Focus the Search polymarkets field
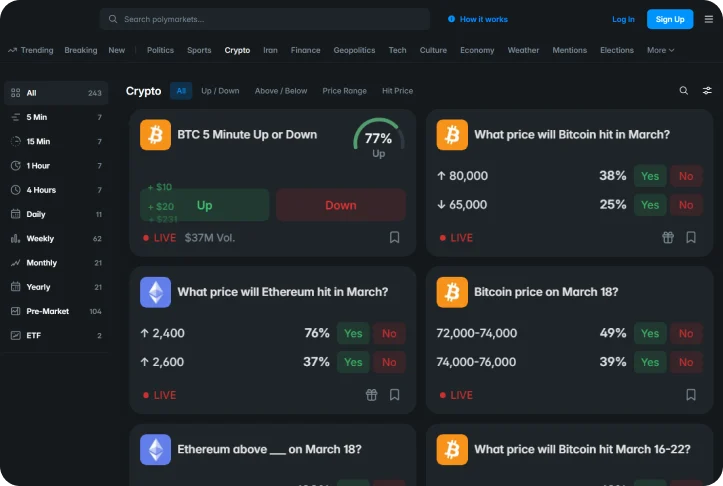This screenshot has height=486, width=723. pyautogui.click(x=265, y=19)
